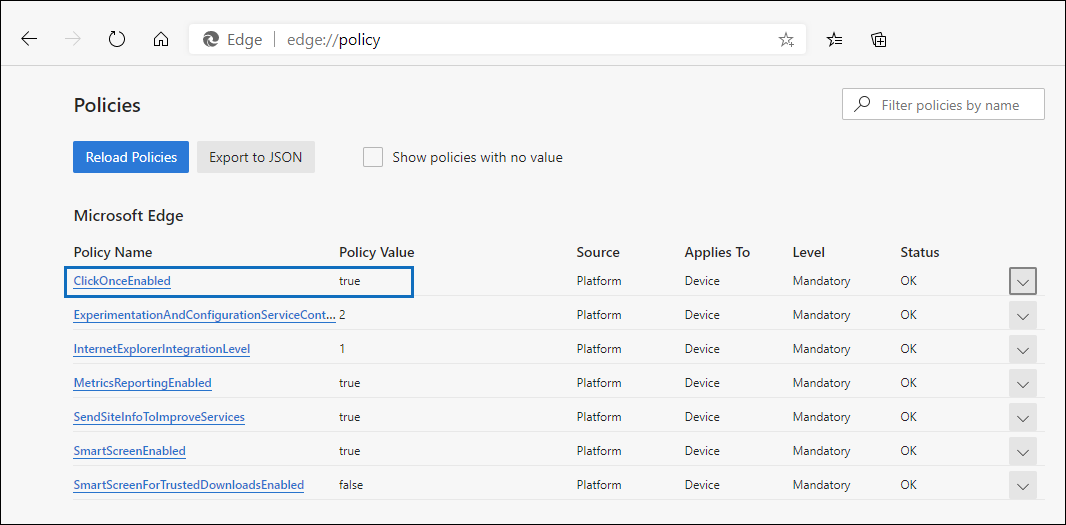The image size is (1066, 525).
Task: Click the Level column header
Action: click(x=808, y=252)
